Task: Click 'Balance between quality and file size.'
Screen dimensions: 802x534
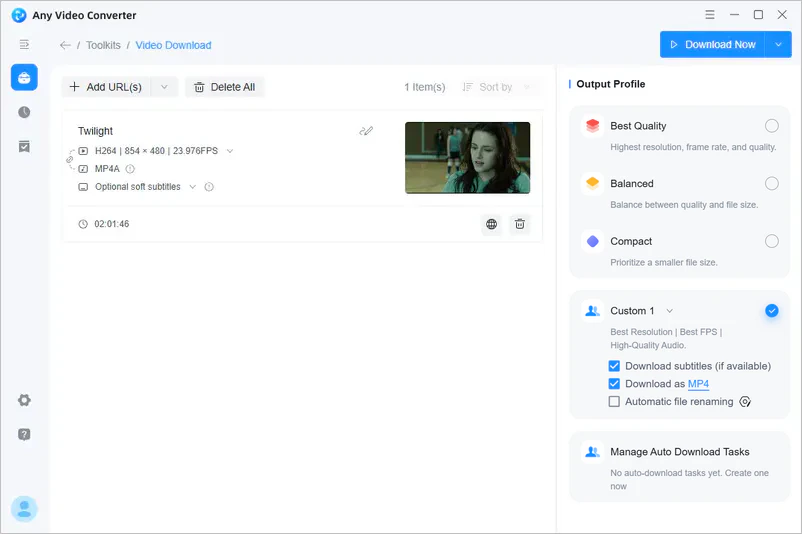Action: pos(684,205)
